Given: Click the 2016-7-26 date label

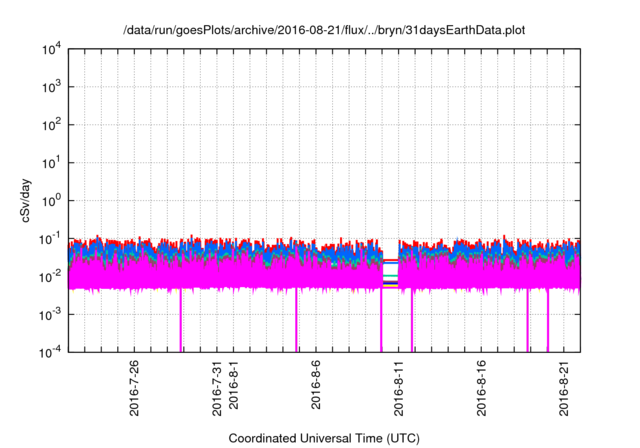Looking at the screenshot, I should (x=134, y=388).
